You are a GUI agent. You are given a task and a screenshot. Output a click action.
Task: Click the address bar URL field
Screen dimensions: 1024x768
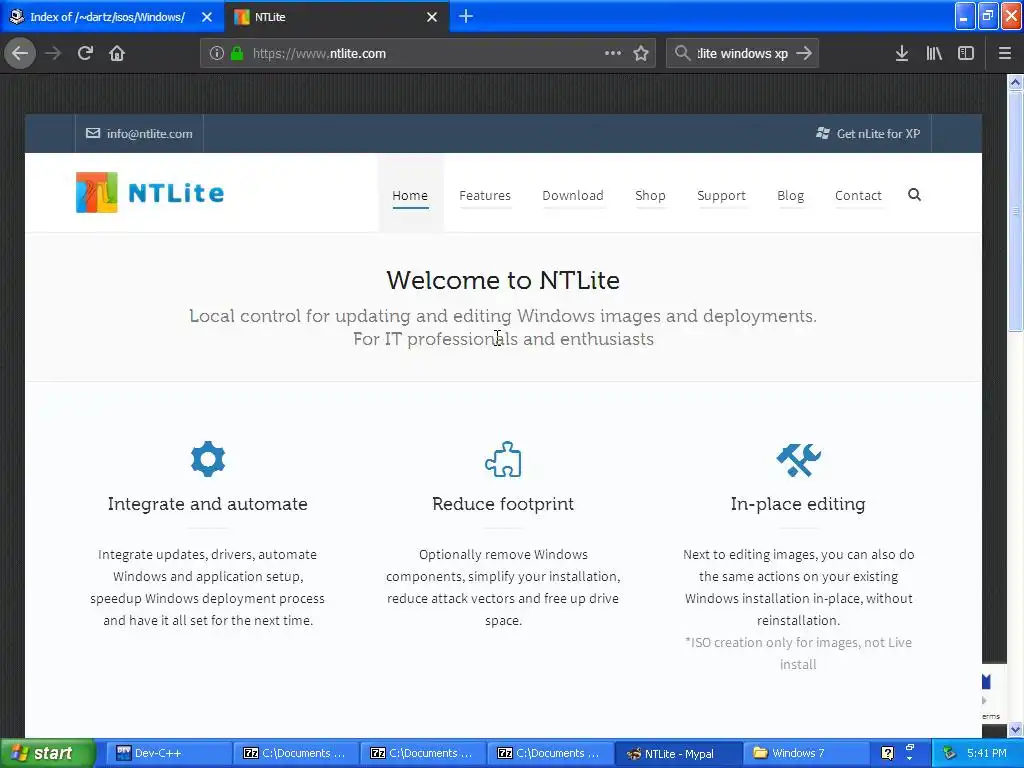pyautogui.click(x=428, y=54)
